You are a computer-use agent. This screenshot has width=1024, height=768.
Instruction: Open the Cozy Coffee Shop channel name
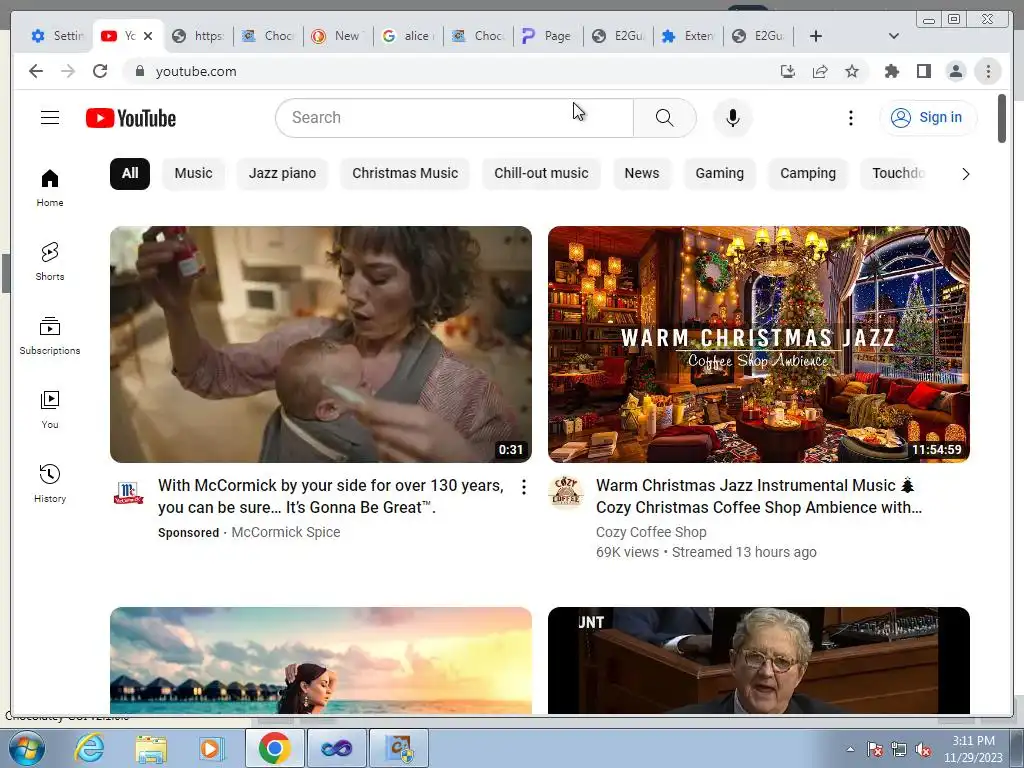click(651, 532)
